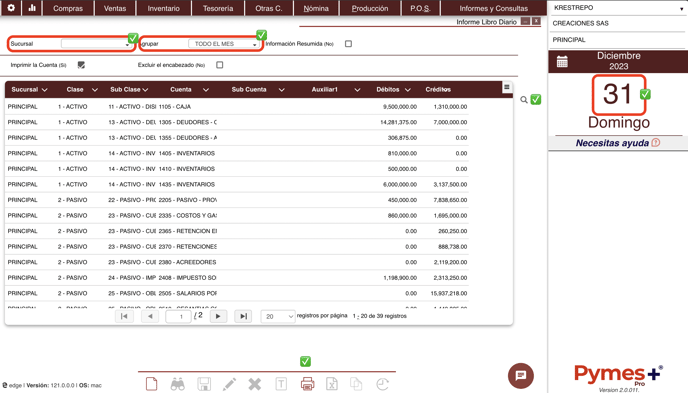Go to next page of records
The height and width of the screenshot is (393, 688).
(218, 316)
